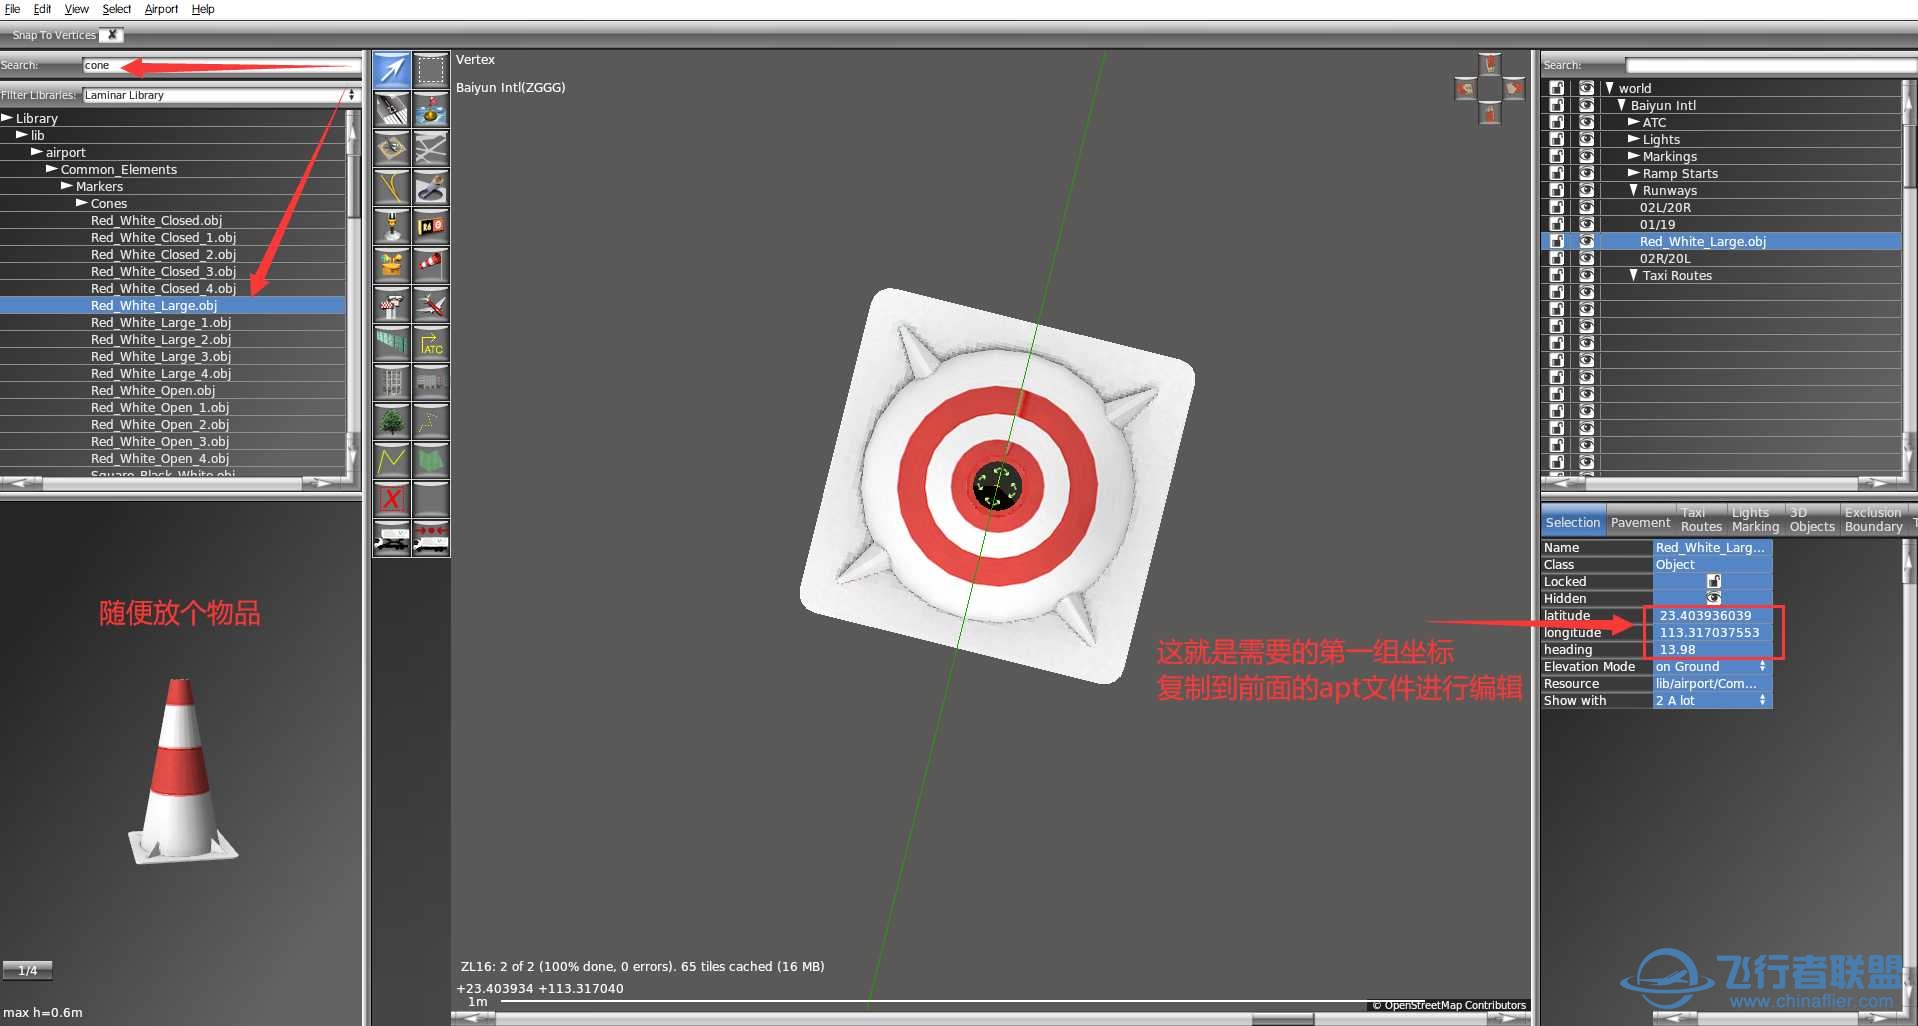The width and height of the screenshot is (1918, 1026).
Task: Collapse the Runways group
Action: tap(1633, 190)
